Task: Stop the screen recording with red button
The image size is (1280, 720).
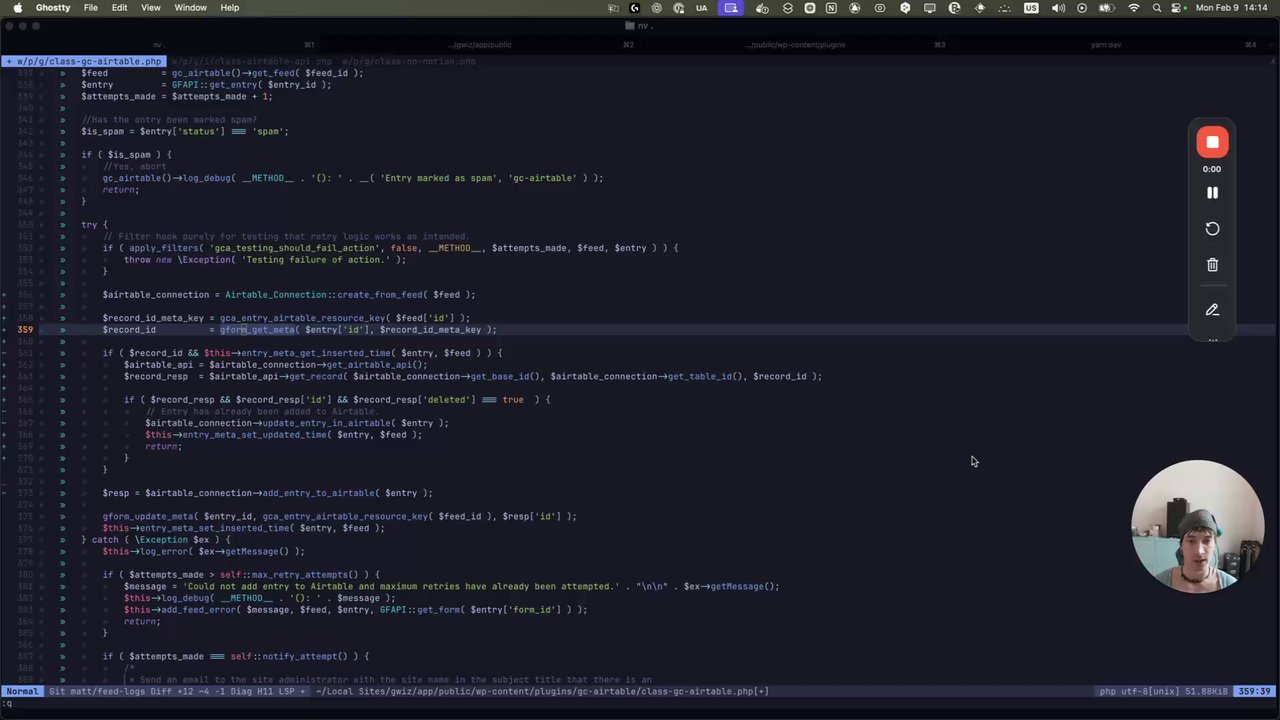Action: pos(1212,142)
